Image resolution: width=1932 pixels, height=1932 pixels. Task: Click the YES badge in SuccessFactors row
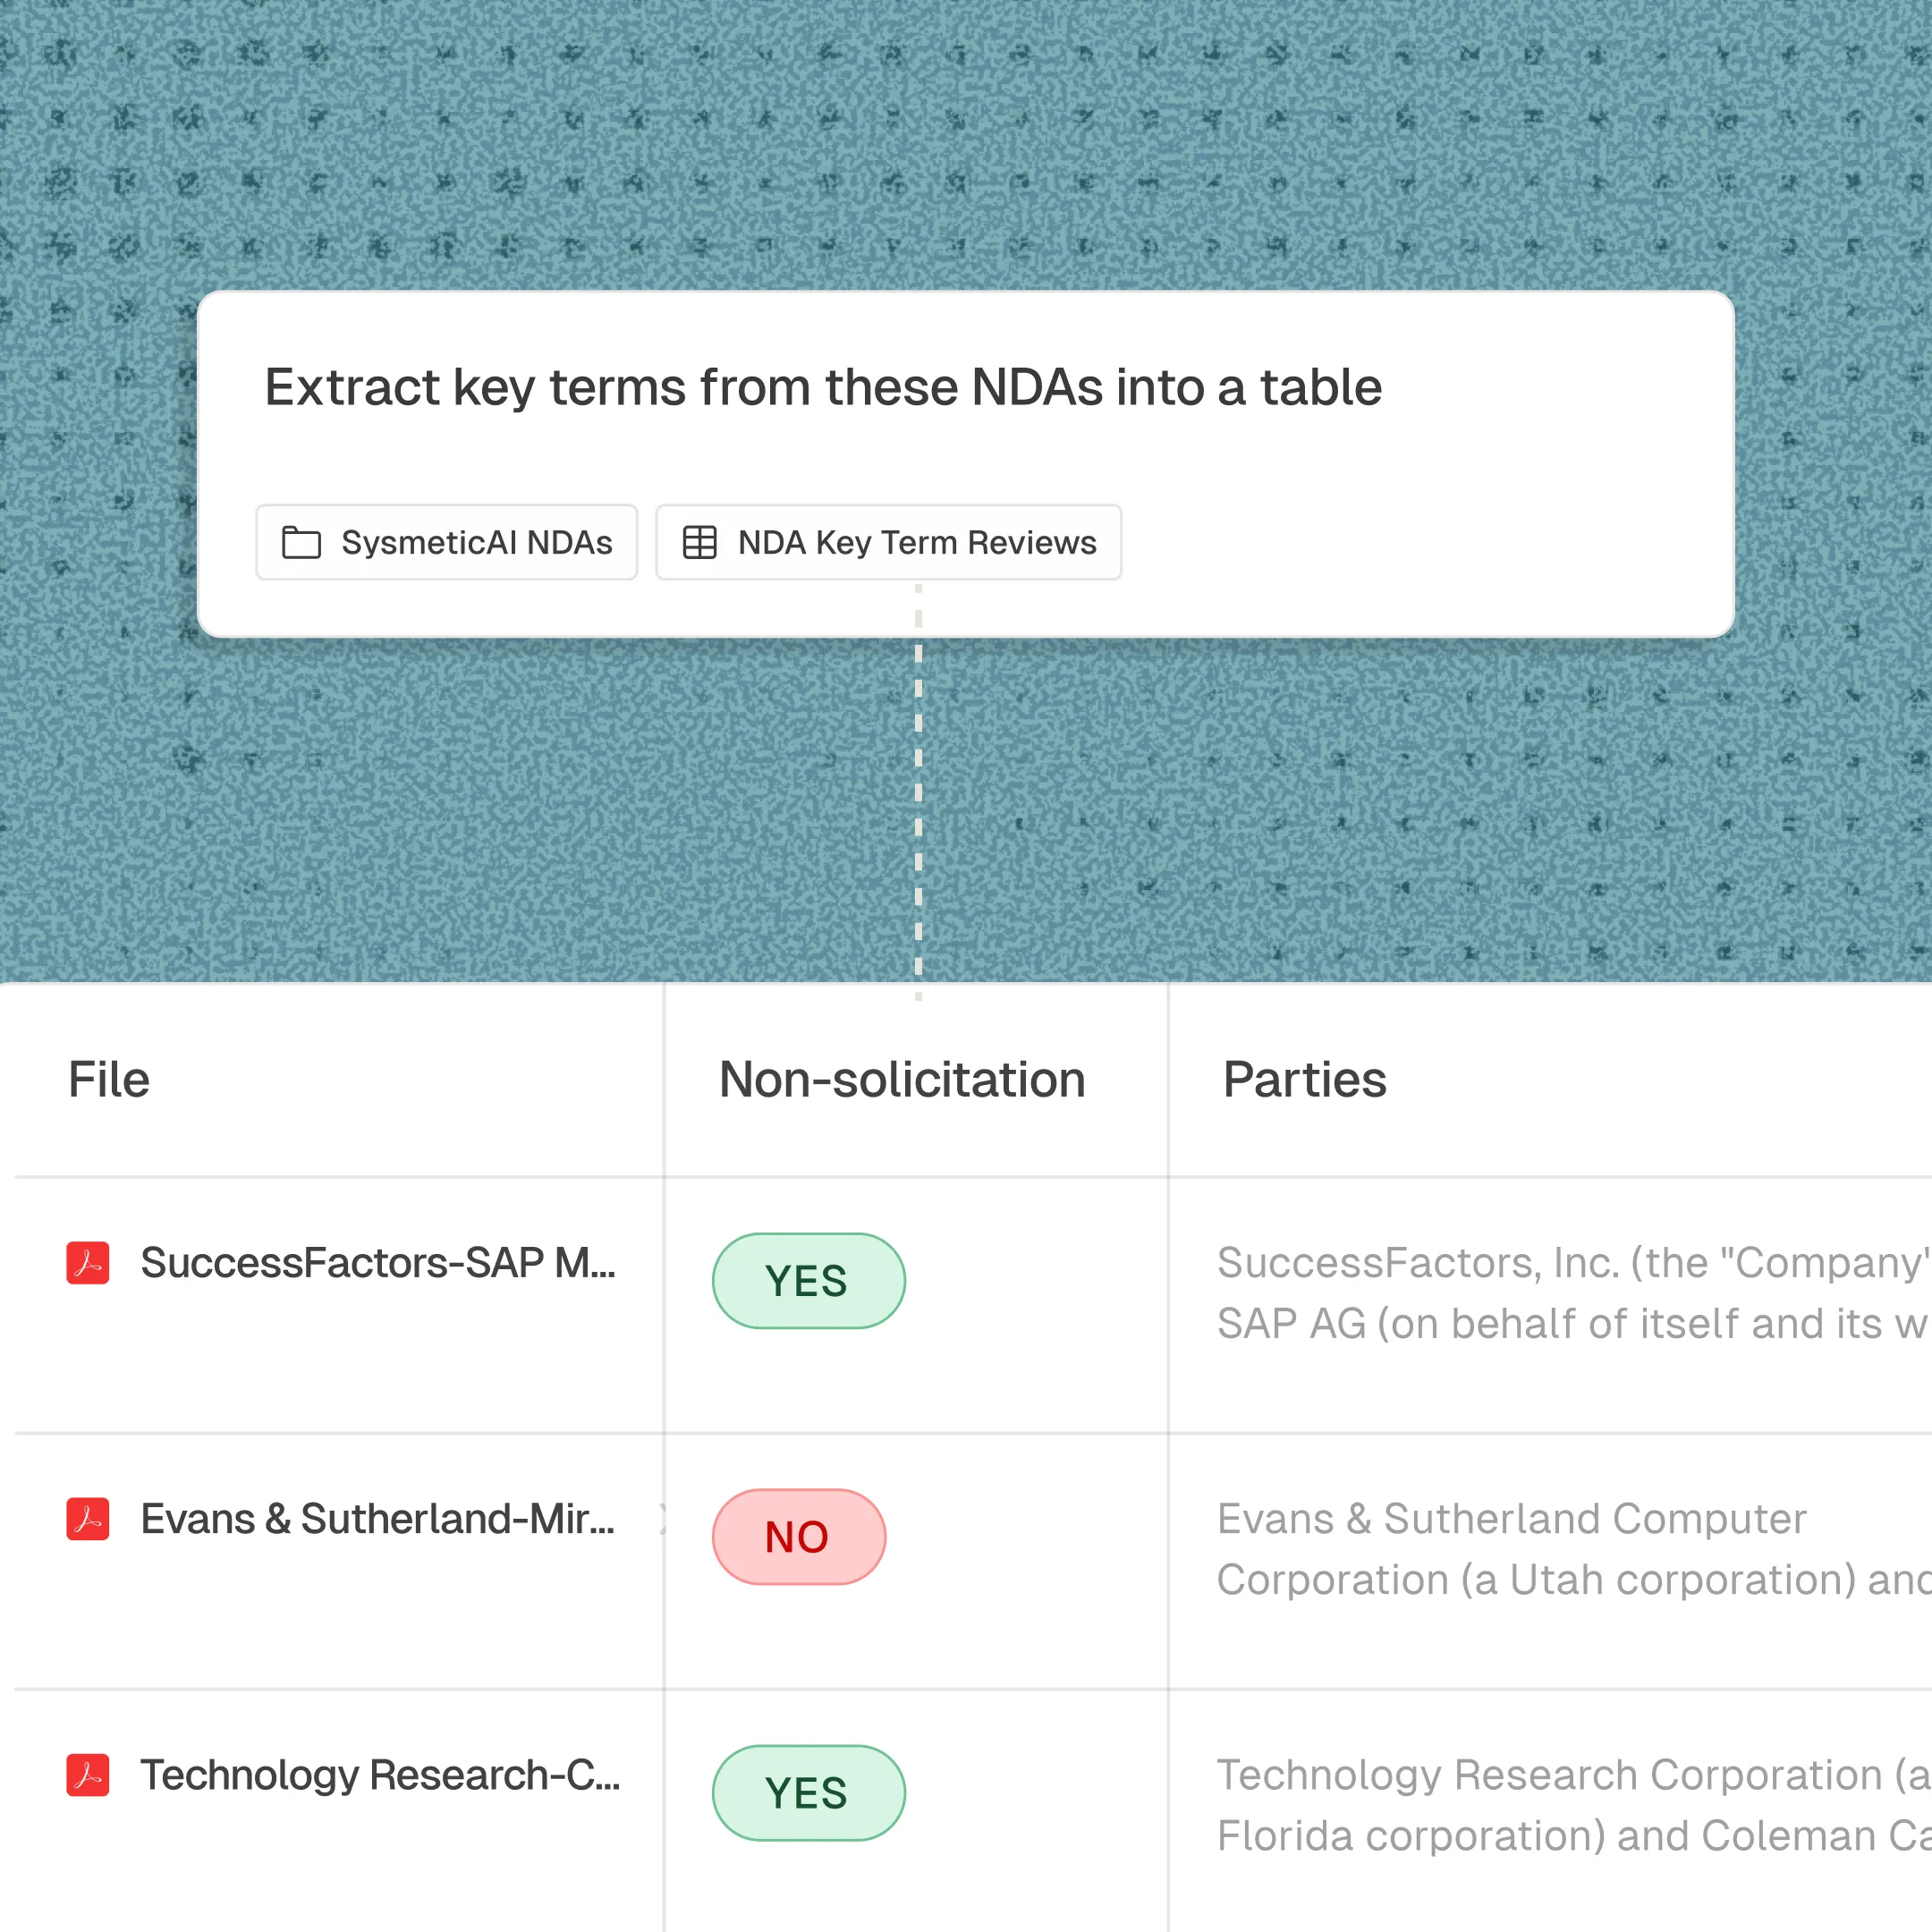808,1281
